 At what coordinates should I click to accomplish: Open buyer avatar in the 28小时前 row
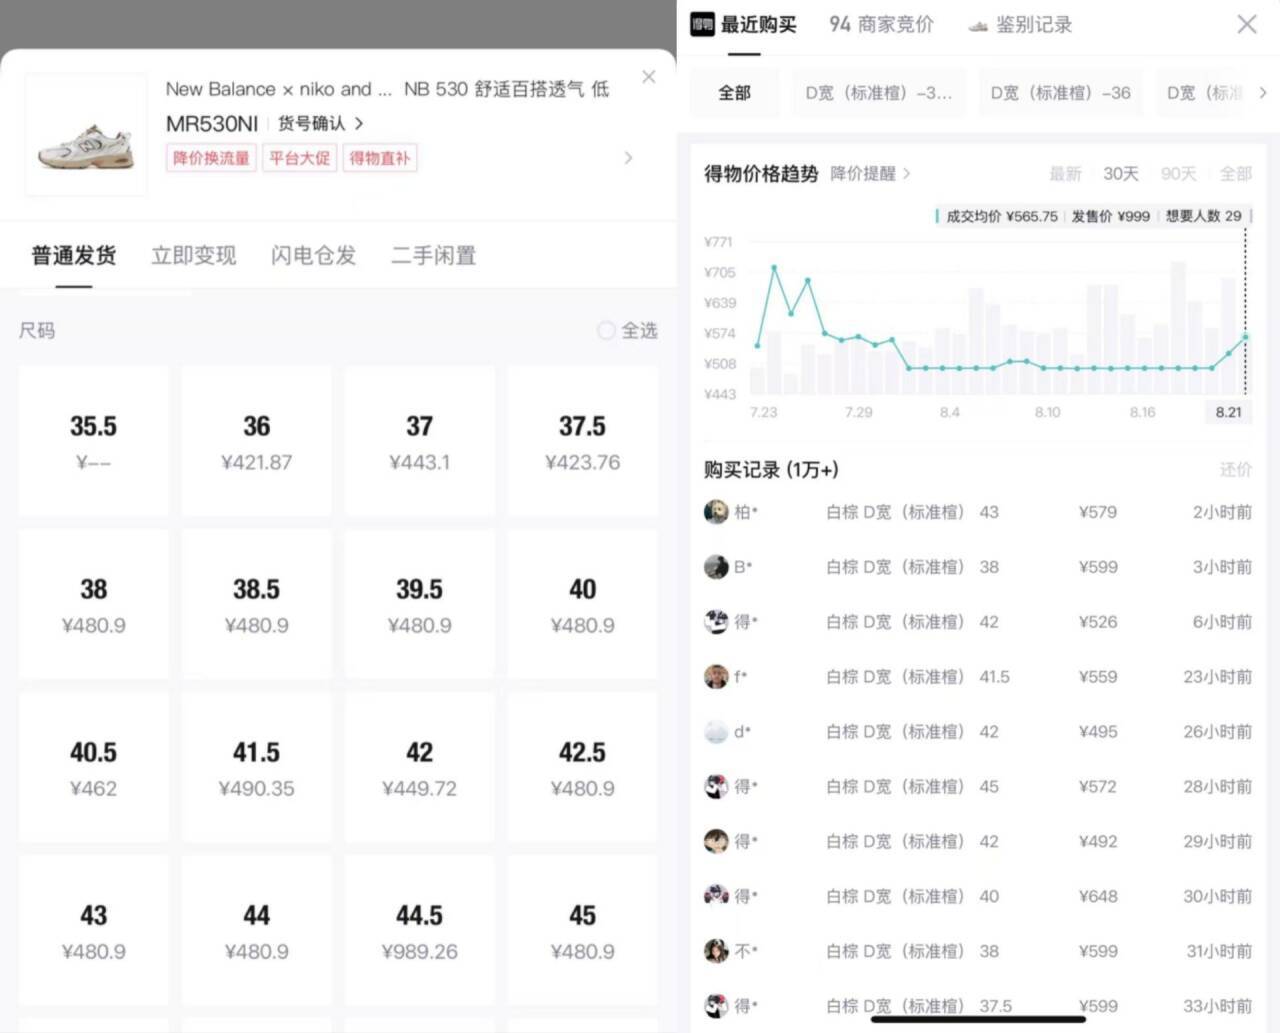[716, 787]
